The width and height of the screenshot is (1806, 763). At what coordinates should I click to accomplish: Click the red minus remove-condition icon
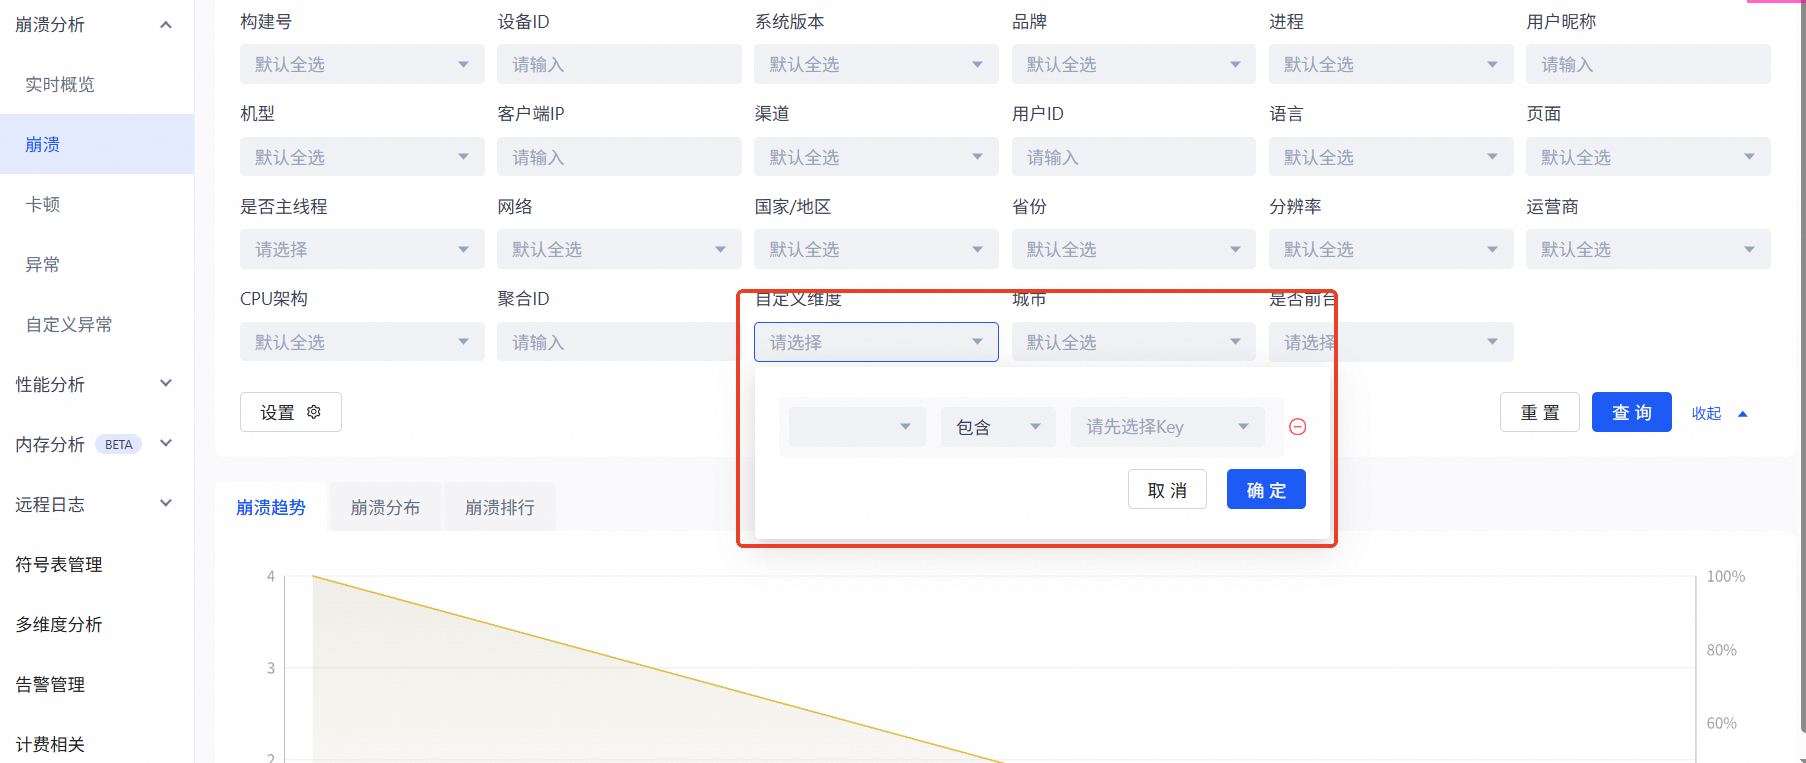pyautogui.click(x=1297, y=427)
